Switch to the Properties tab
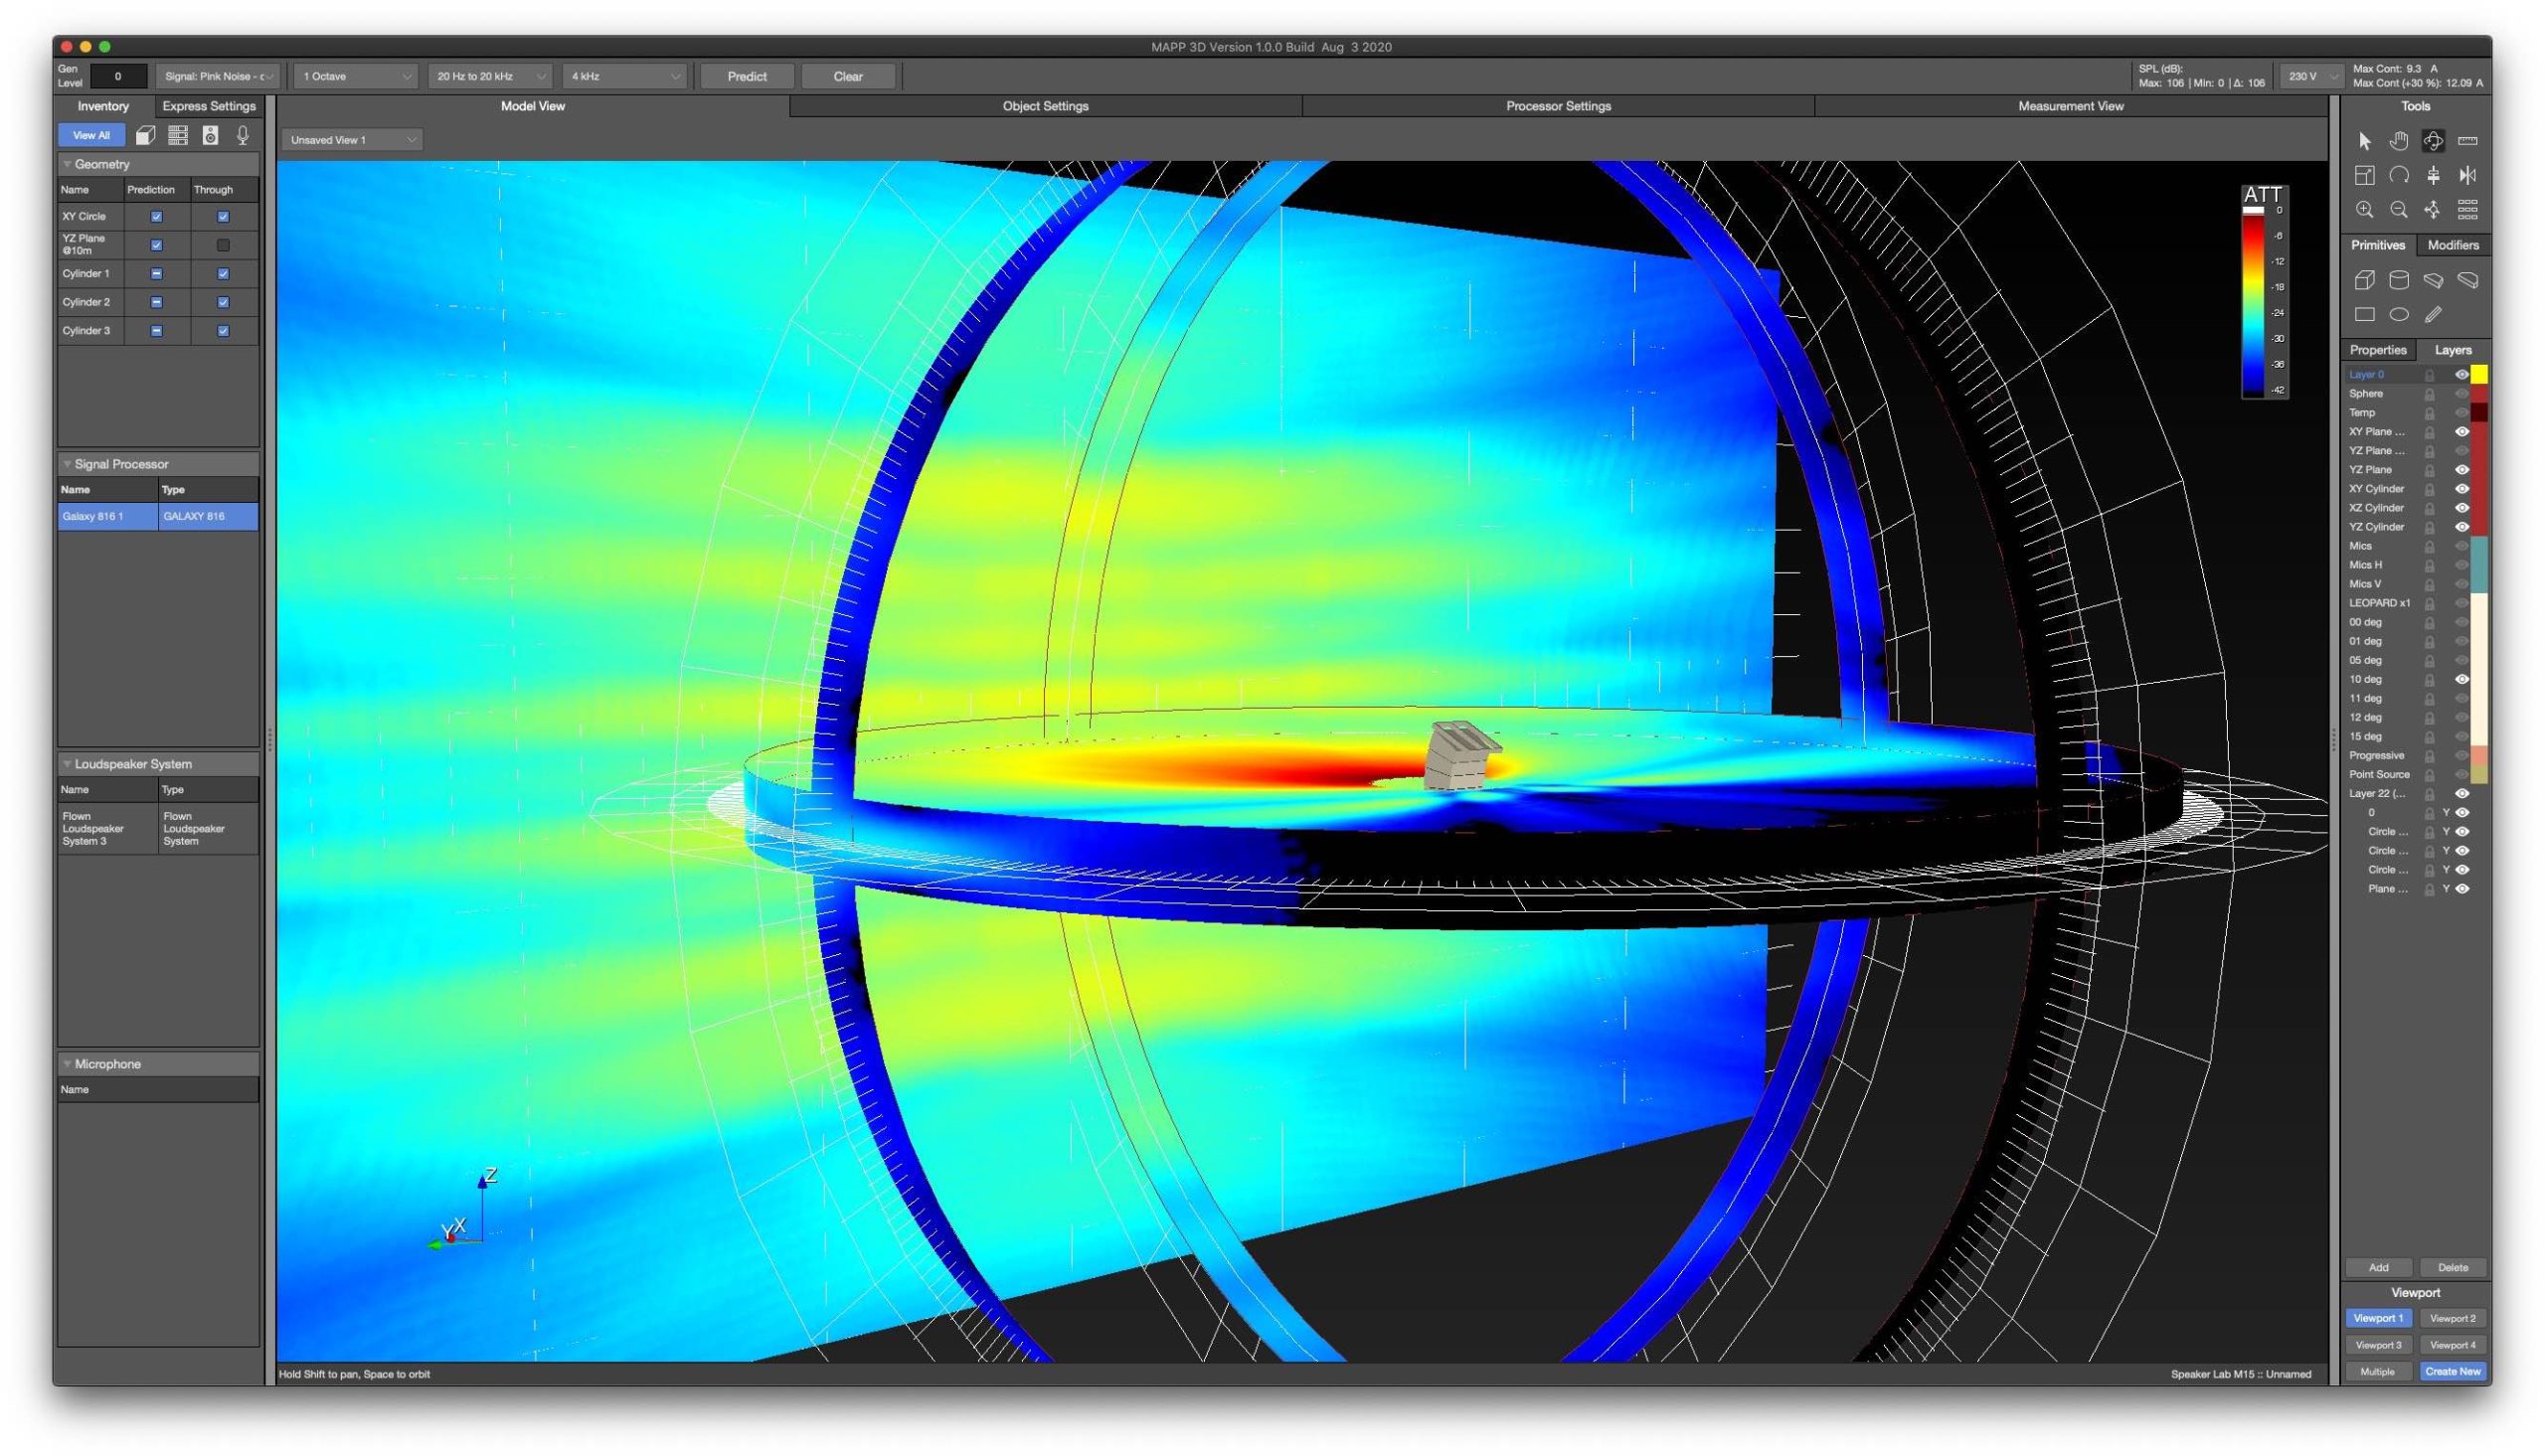The height and width of the screenshot is (1456, 2545). point(2377,350)
